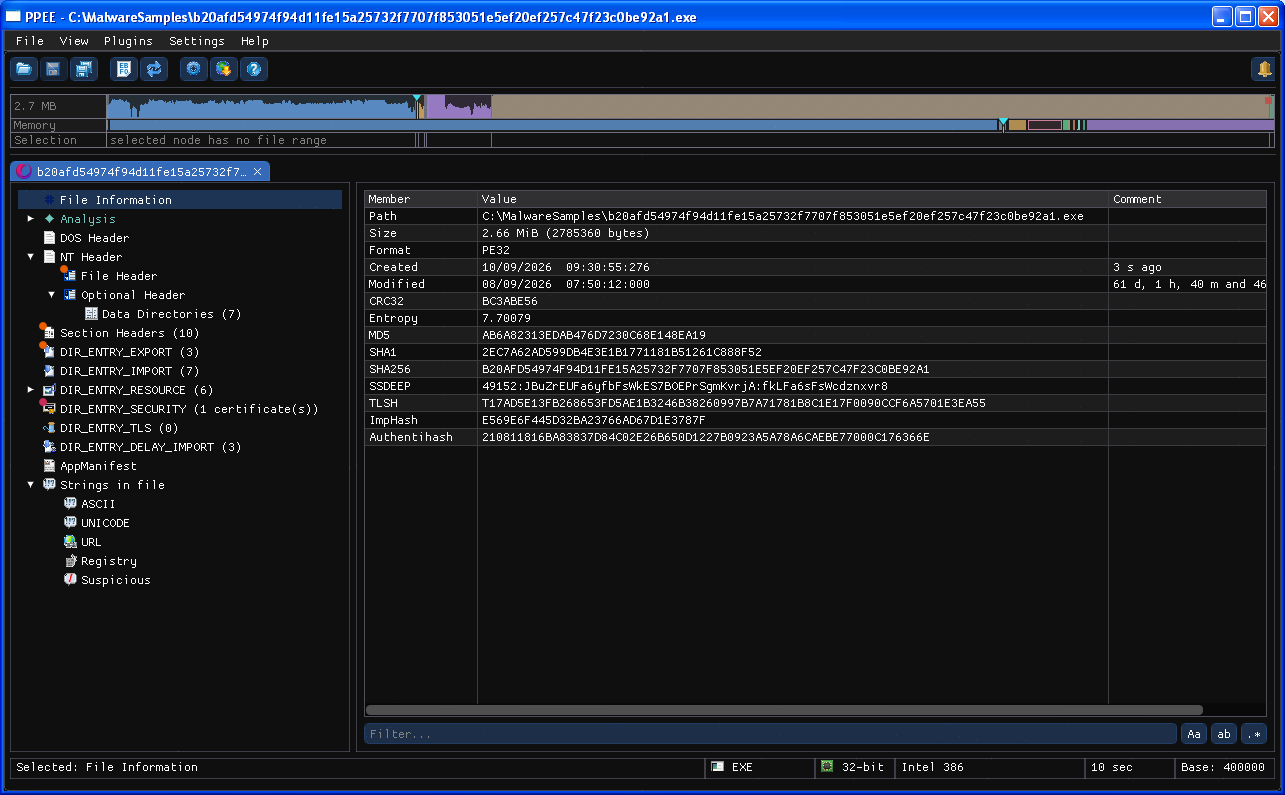Viewport: 1285px width, 795px height.
Task: Open the Plugins menu
Action: coord(128,41)
